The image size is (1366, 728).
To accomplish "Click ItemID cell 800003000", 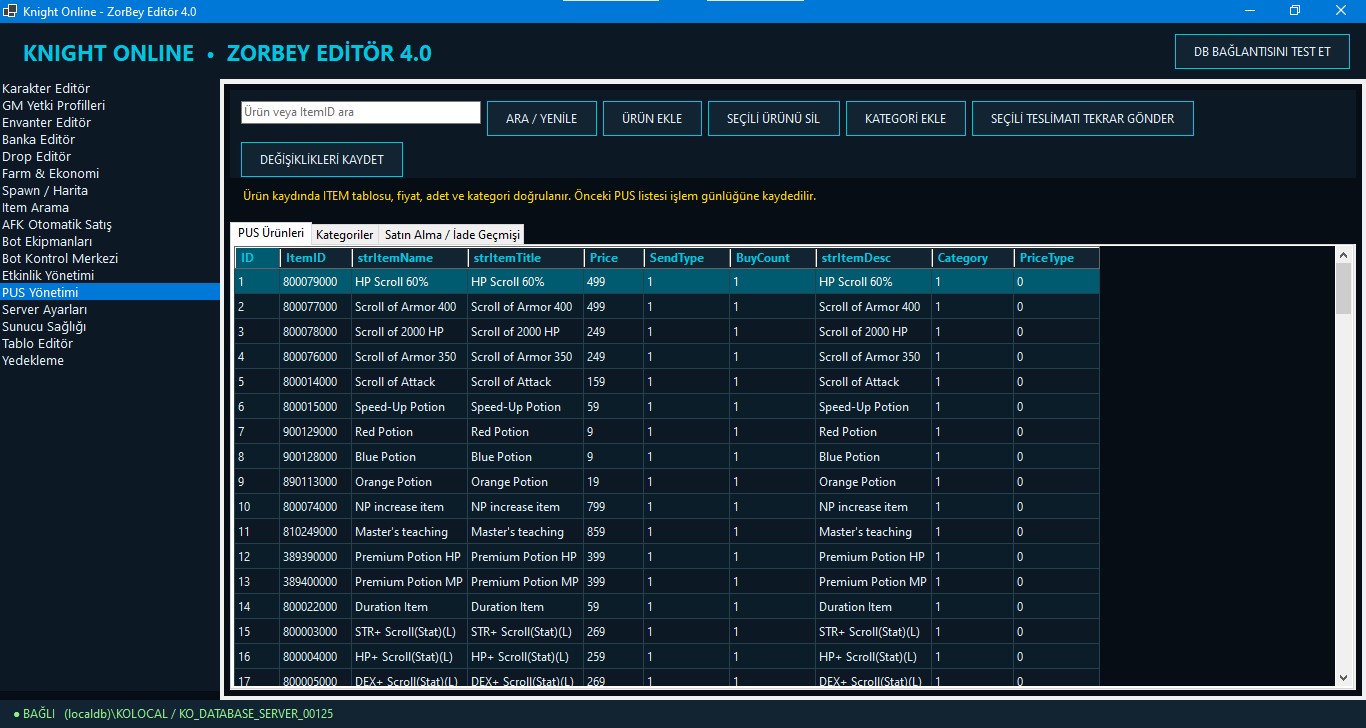I will pyautogui.click(x=316, y=632).
